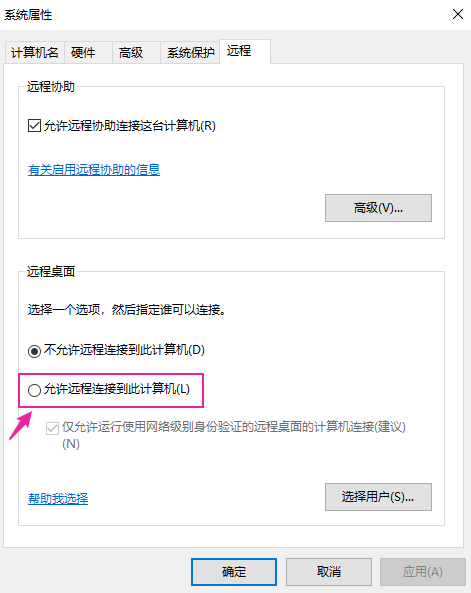The height and width of the screenshot is (593, 471).
Task: Select 不允许远程连接到此计算机 radio option
Action: 34,351
